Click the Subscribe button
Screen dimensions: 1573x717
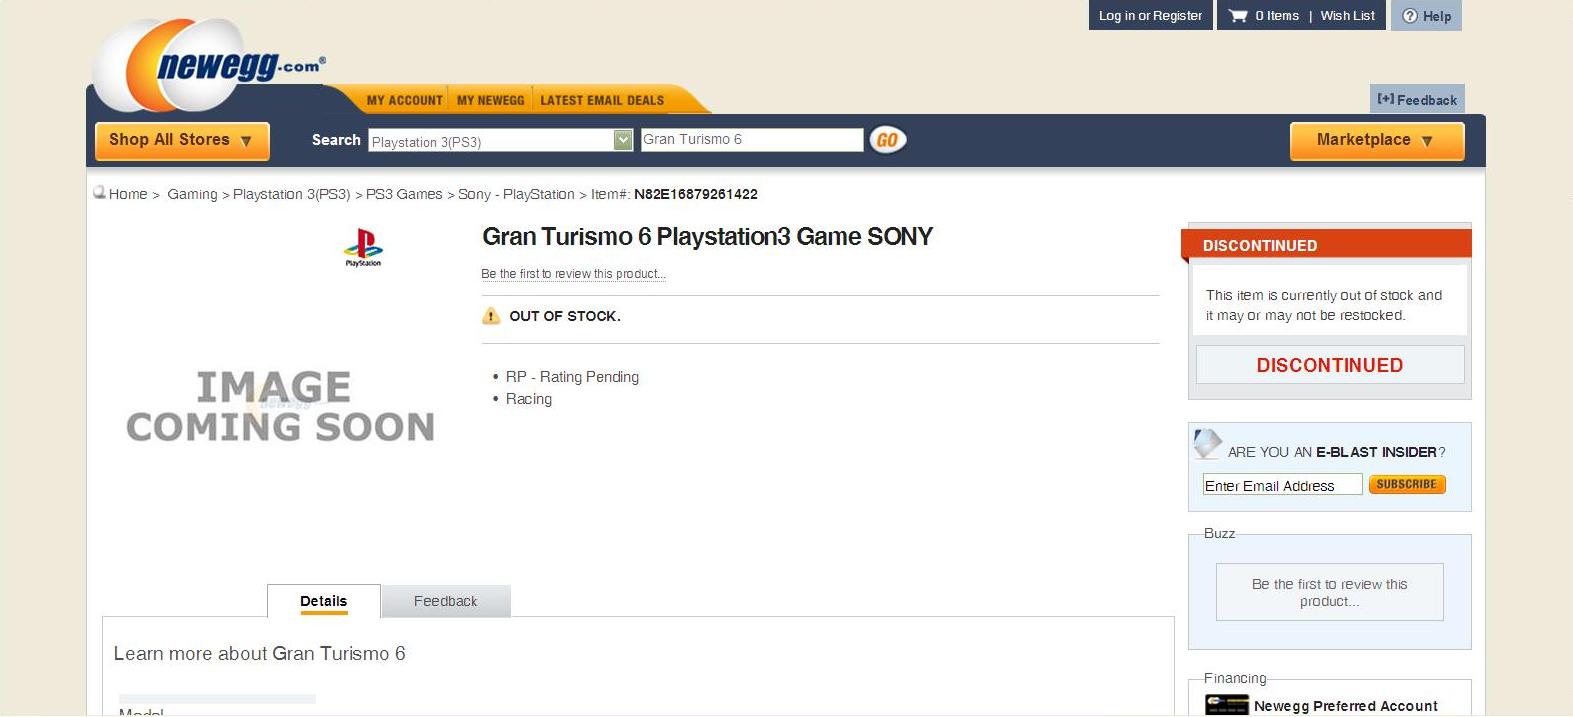[1407, 484]
